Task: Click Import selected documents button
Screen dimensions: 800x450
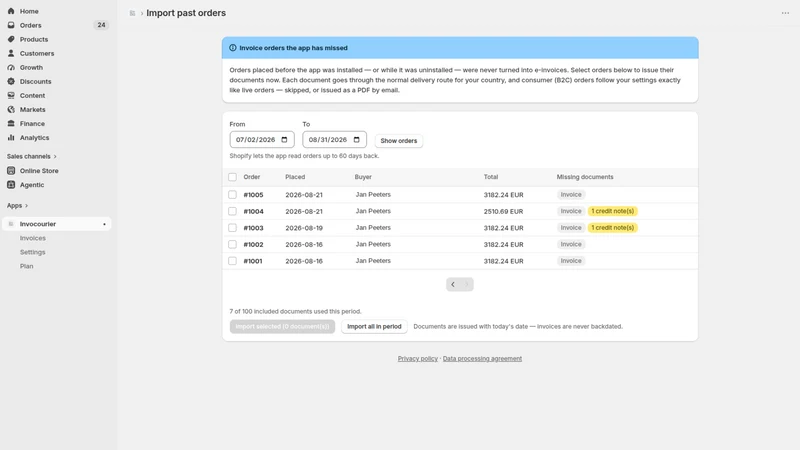Action: [x=282, y=327]
